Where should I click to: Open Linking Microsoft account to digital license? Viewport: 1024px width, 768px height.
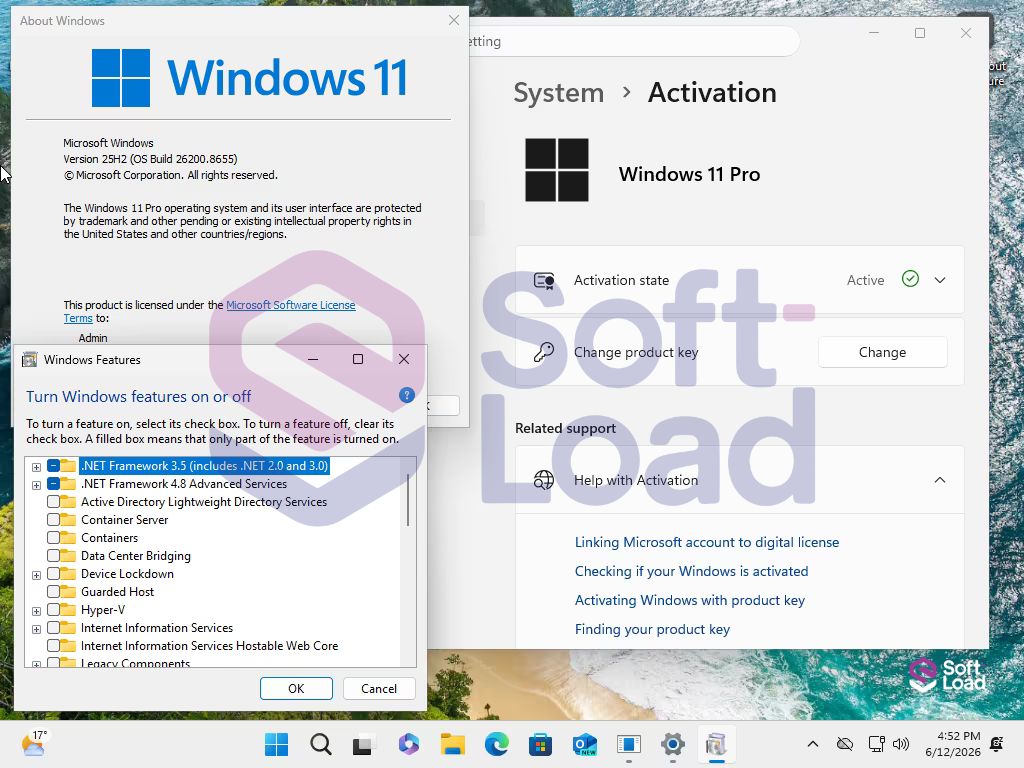pos(707,542)
